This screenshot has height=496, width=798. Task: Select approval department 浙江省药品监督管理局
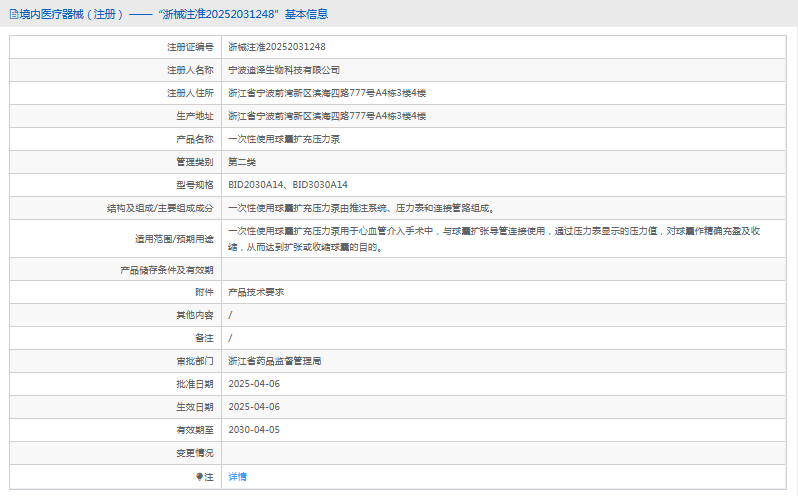click(275, 361)
